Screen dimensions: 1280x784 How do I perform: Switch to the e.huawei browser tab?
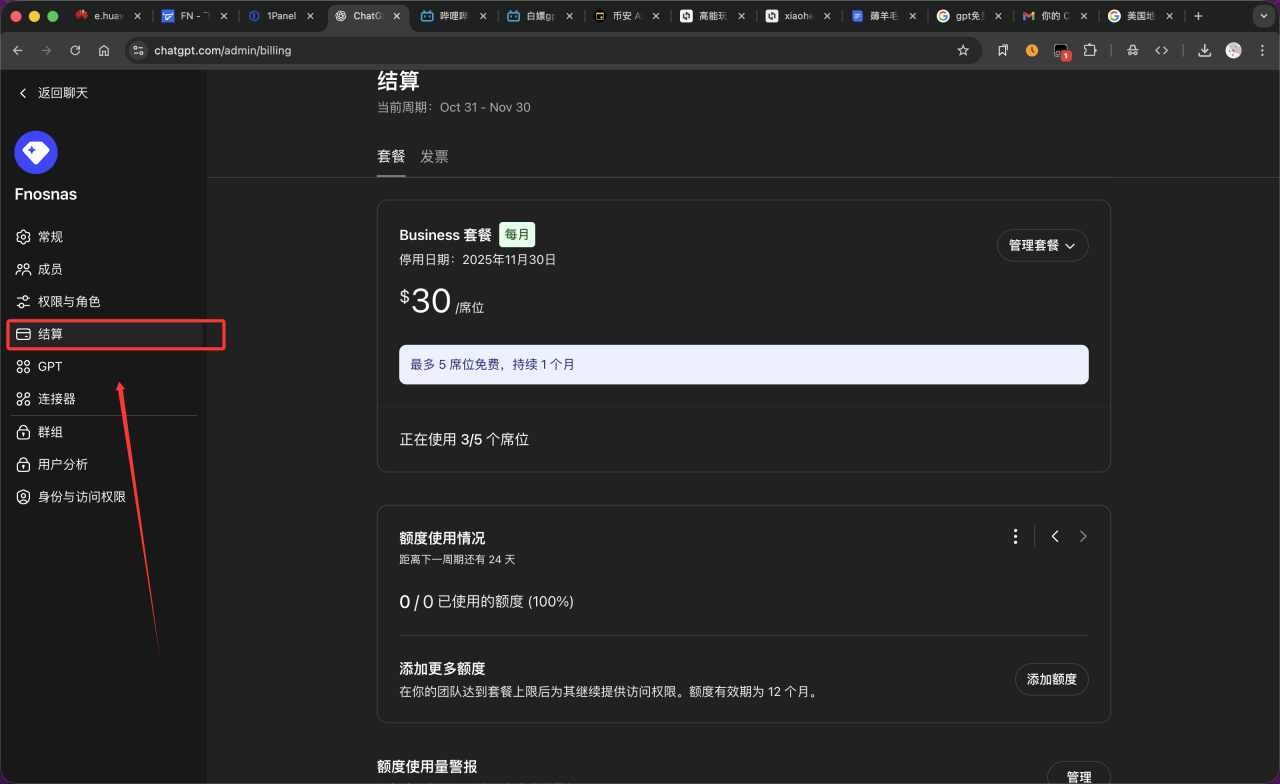click(x=109, y=16)
